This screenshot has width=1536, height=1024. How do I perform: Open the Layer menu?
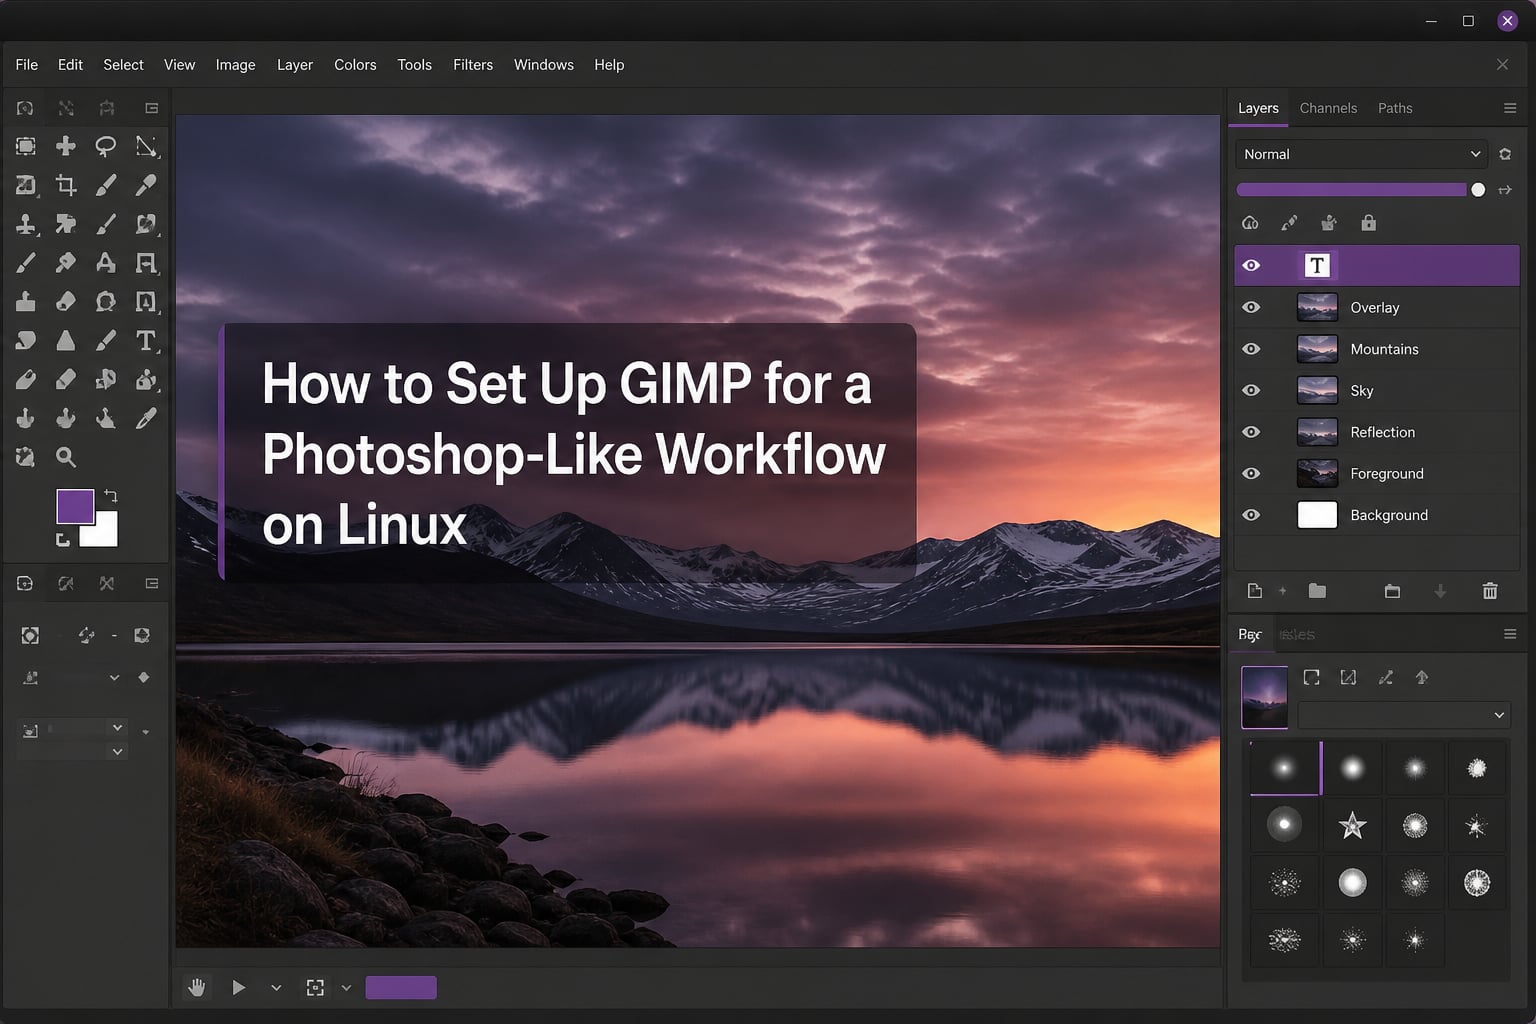[295, 64]
